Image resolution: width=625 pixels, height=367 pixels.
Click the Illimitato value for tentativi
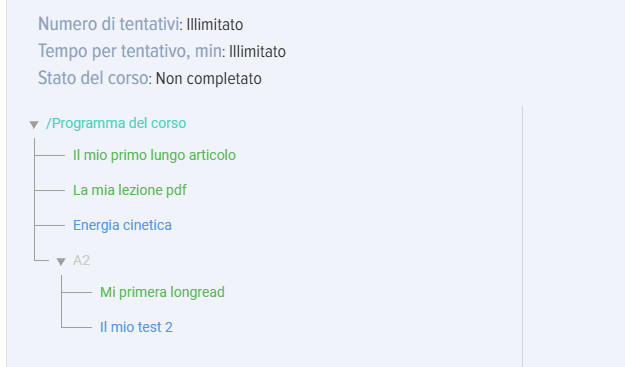[215, 25]
